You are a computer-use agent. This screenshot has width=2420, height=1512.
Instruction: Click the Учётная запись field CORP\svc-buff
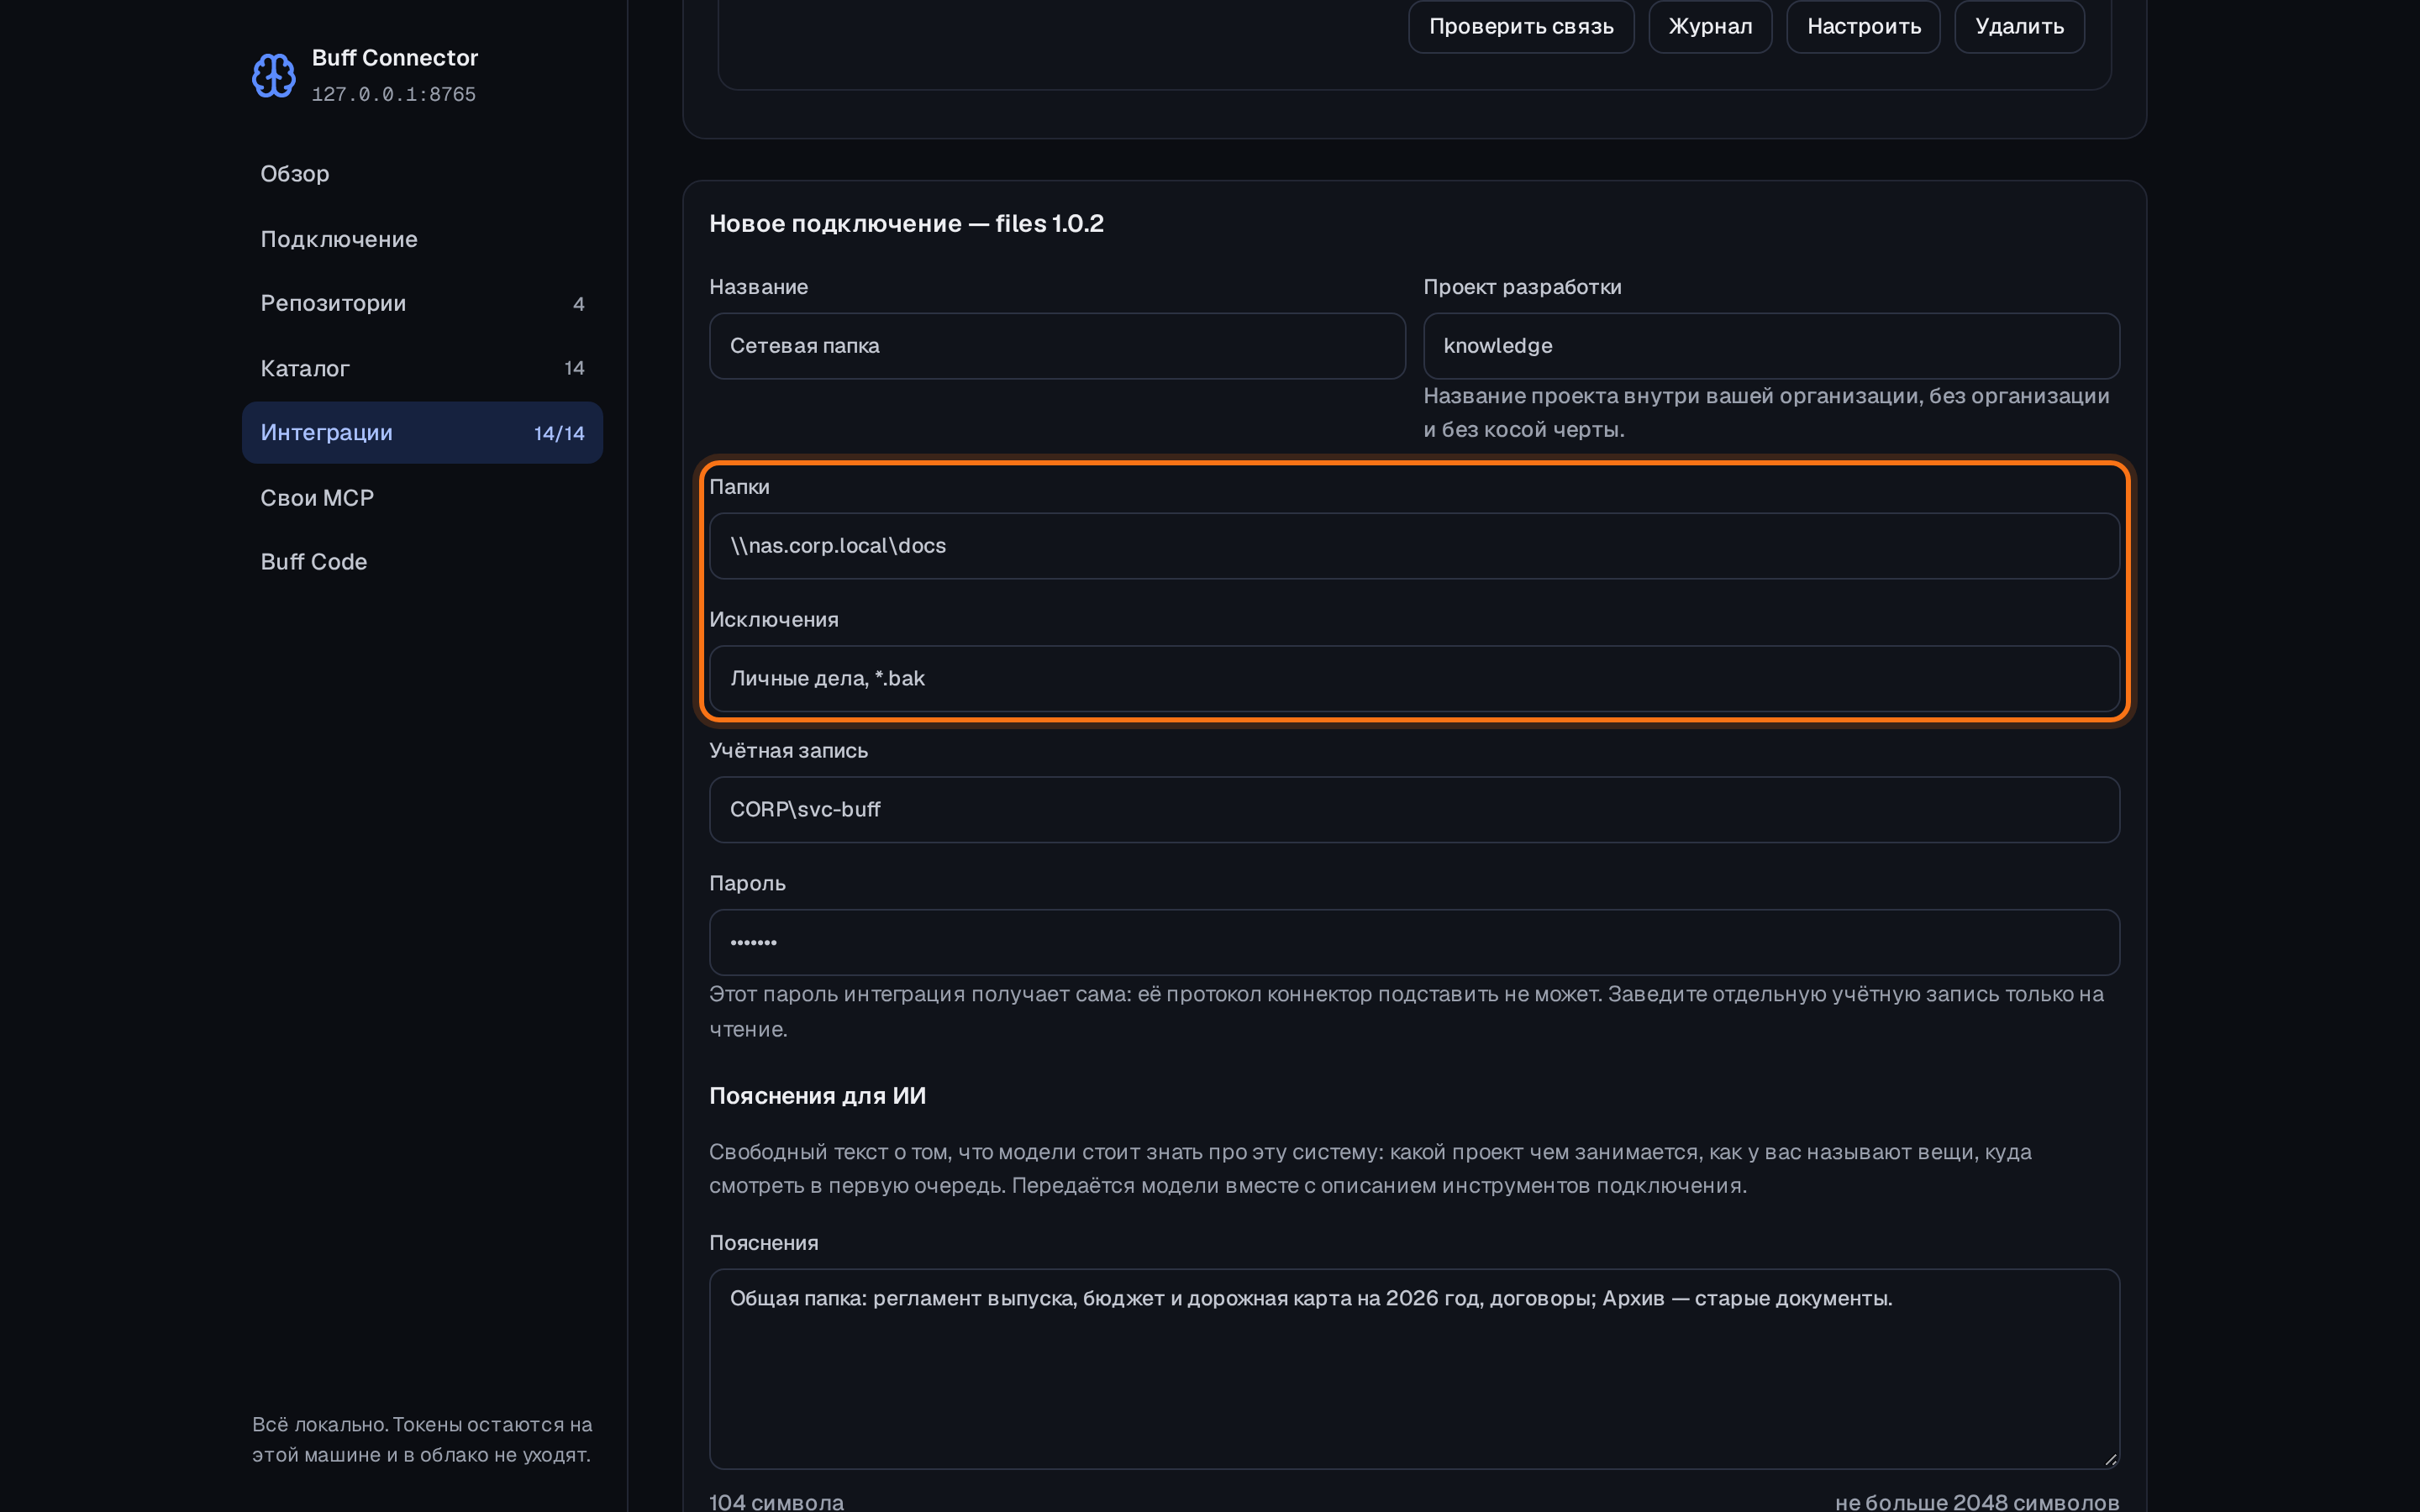click(1414, 810)
